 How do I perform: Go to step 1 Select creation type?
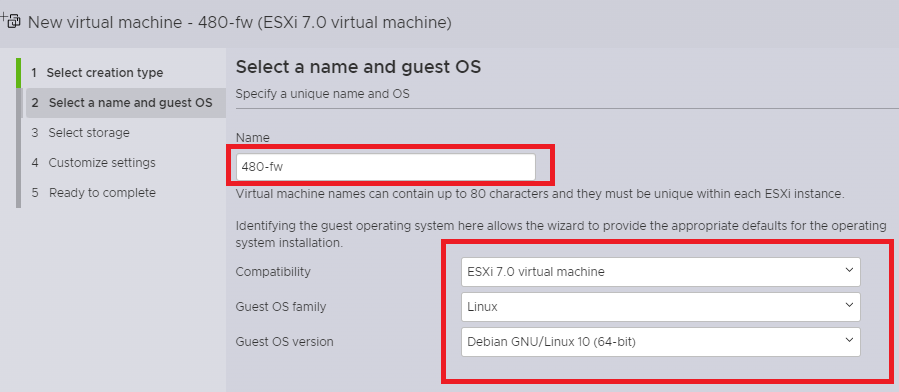click(97, 73)
